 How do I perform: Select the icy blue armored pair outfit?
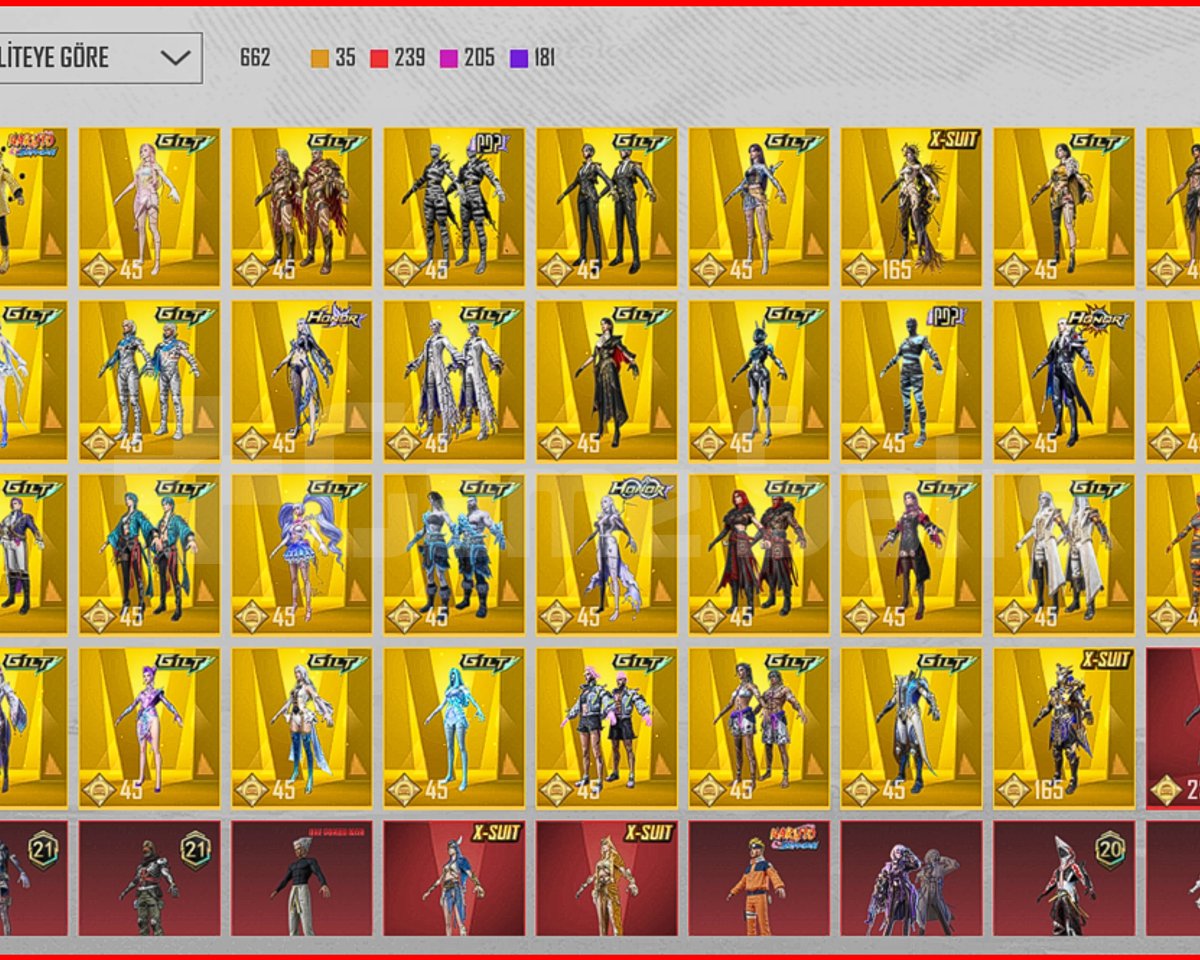[454, 555]
